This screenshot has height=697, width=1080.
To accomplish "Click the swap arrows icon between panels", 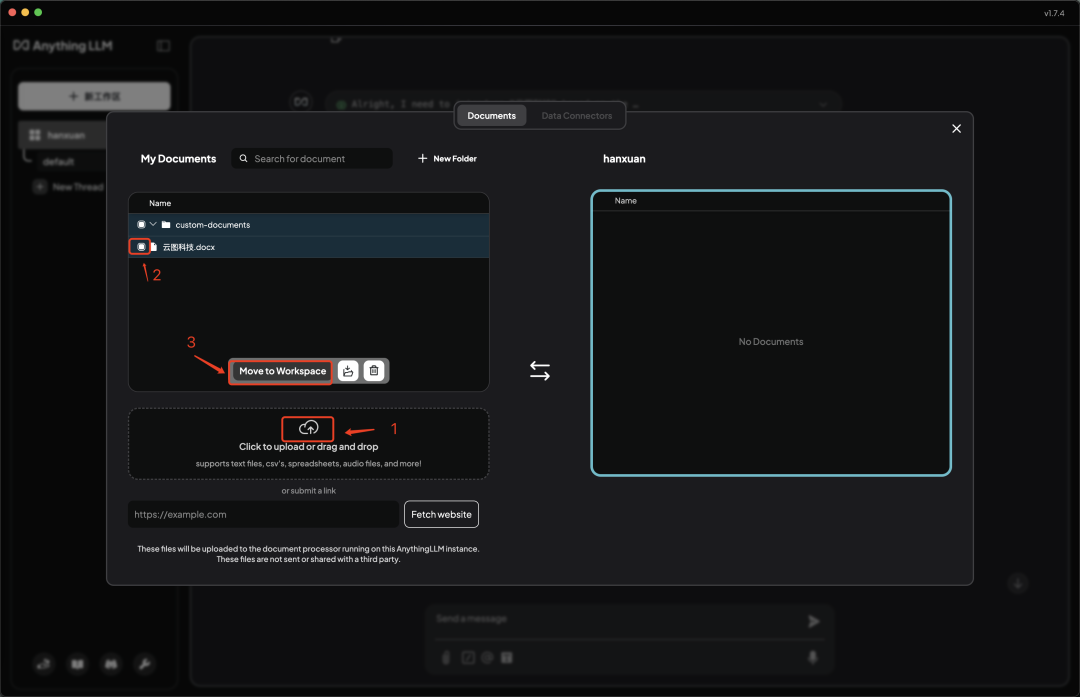I will [x=540, y=371].
